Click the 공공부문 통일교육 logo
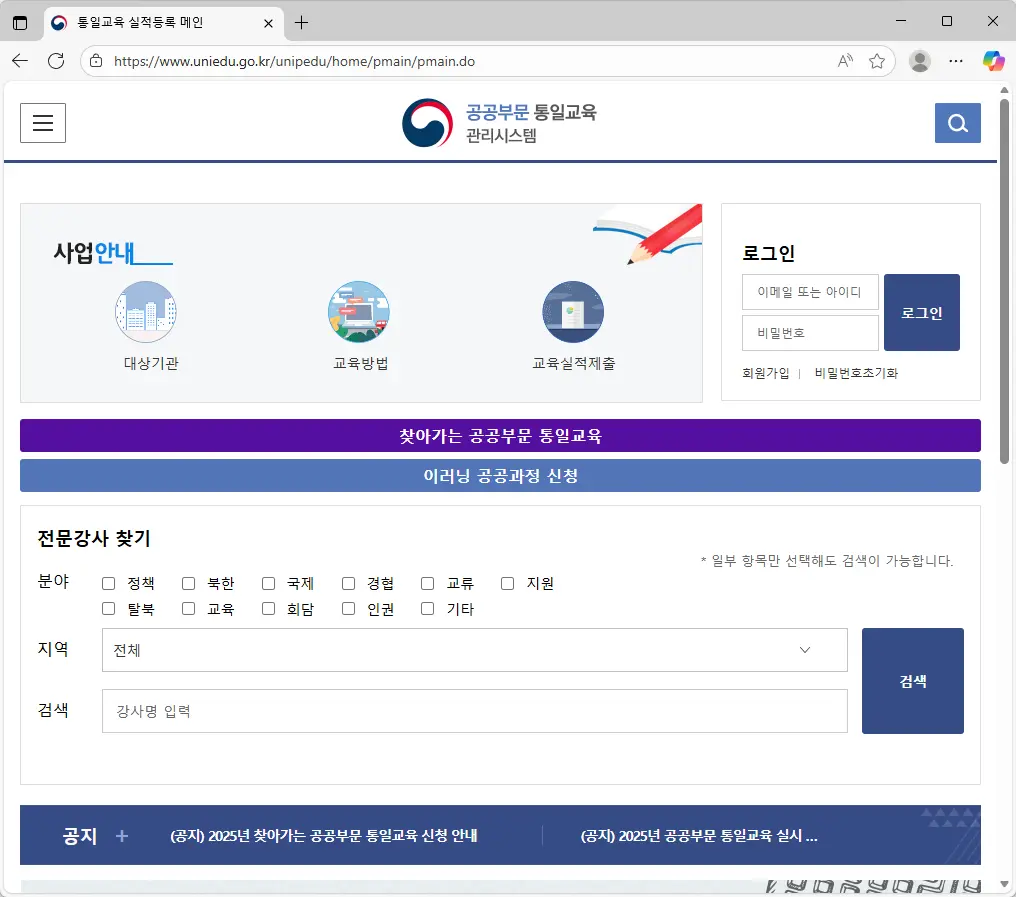This screenshot has height=897, width=1016. click(499, 122)
